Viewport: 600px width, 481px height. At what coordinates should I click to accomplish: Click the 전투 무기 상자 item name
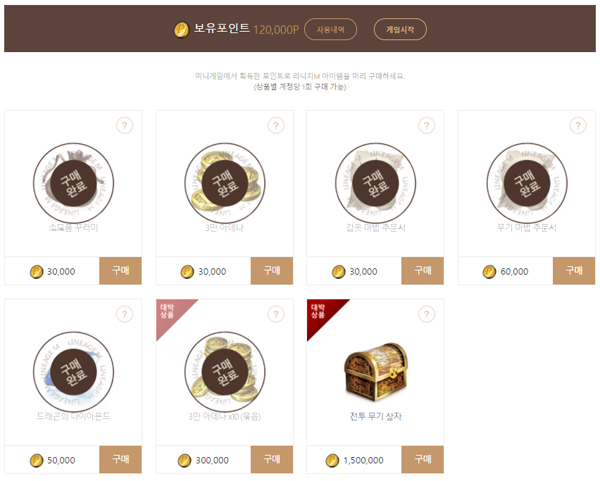[x=376, y=416]
